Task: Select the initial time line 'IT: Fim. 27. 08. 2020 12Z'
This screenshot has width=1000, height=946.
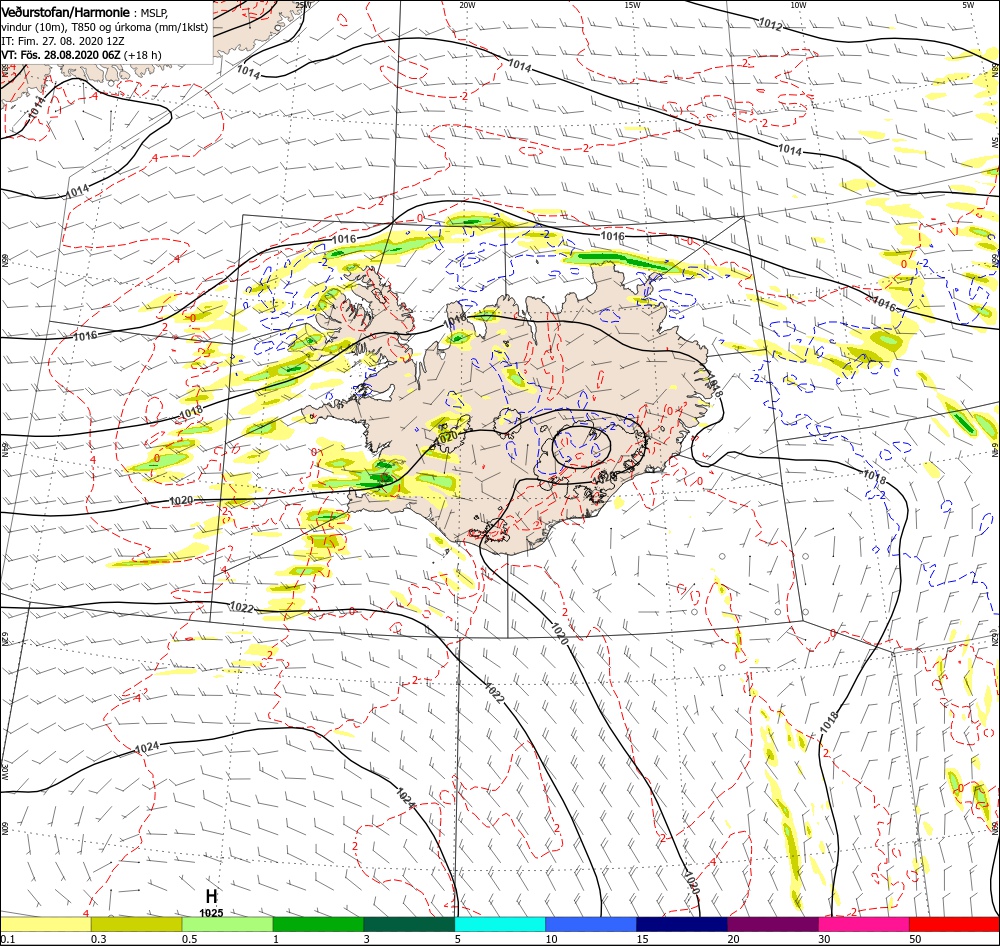Action: pyautogui.click(x=62, y=41)
